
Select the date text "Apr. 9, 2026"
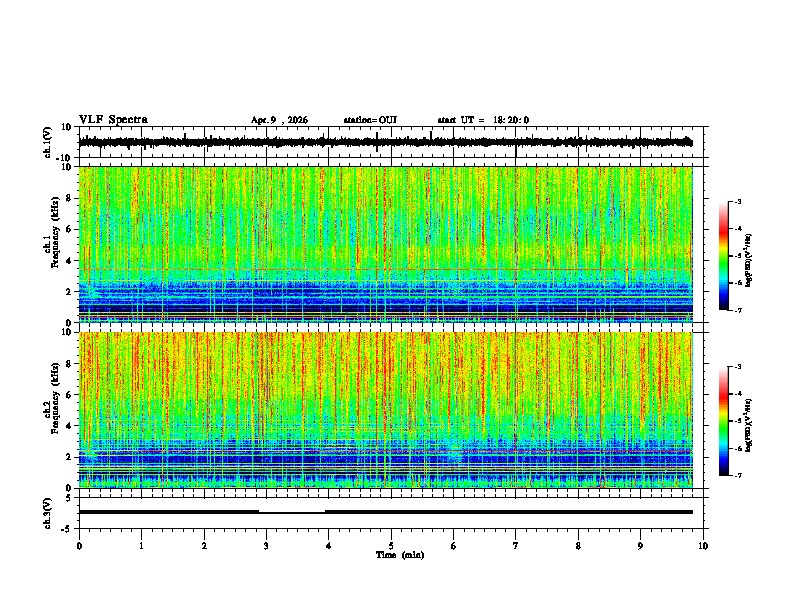[279, 120]
